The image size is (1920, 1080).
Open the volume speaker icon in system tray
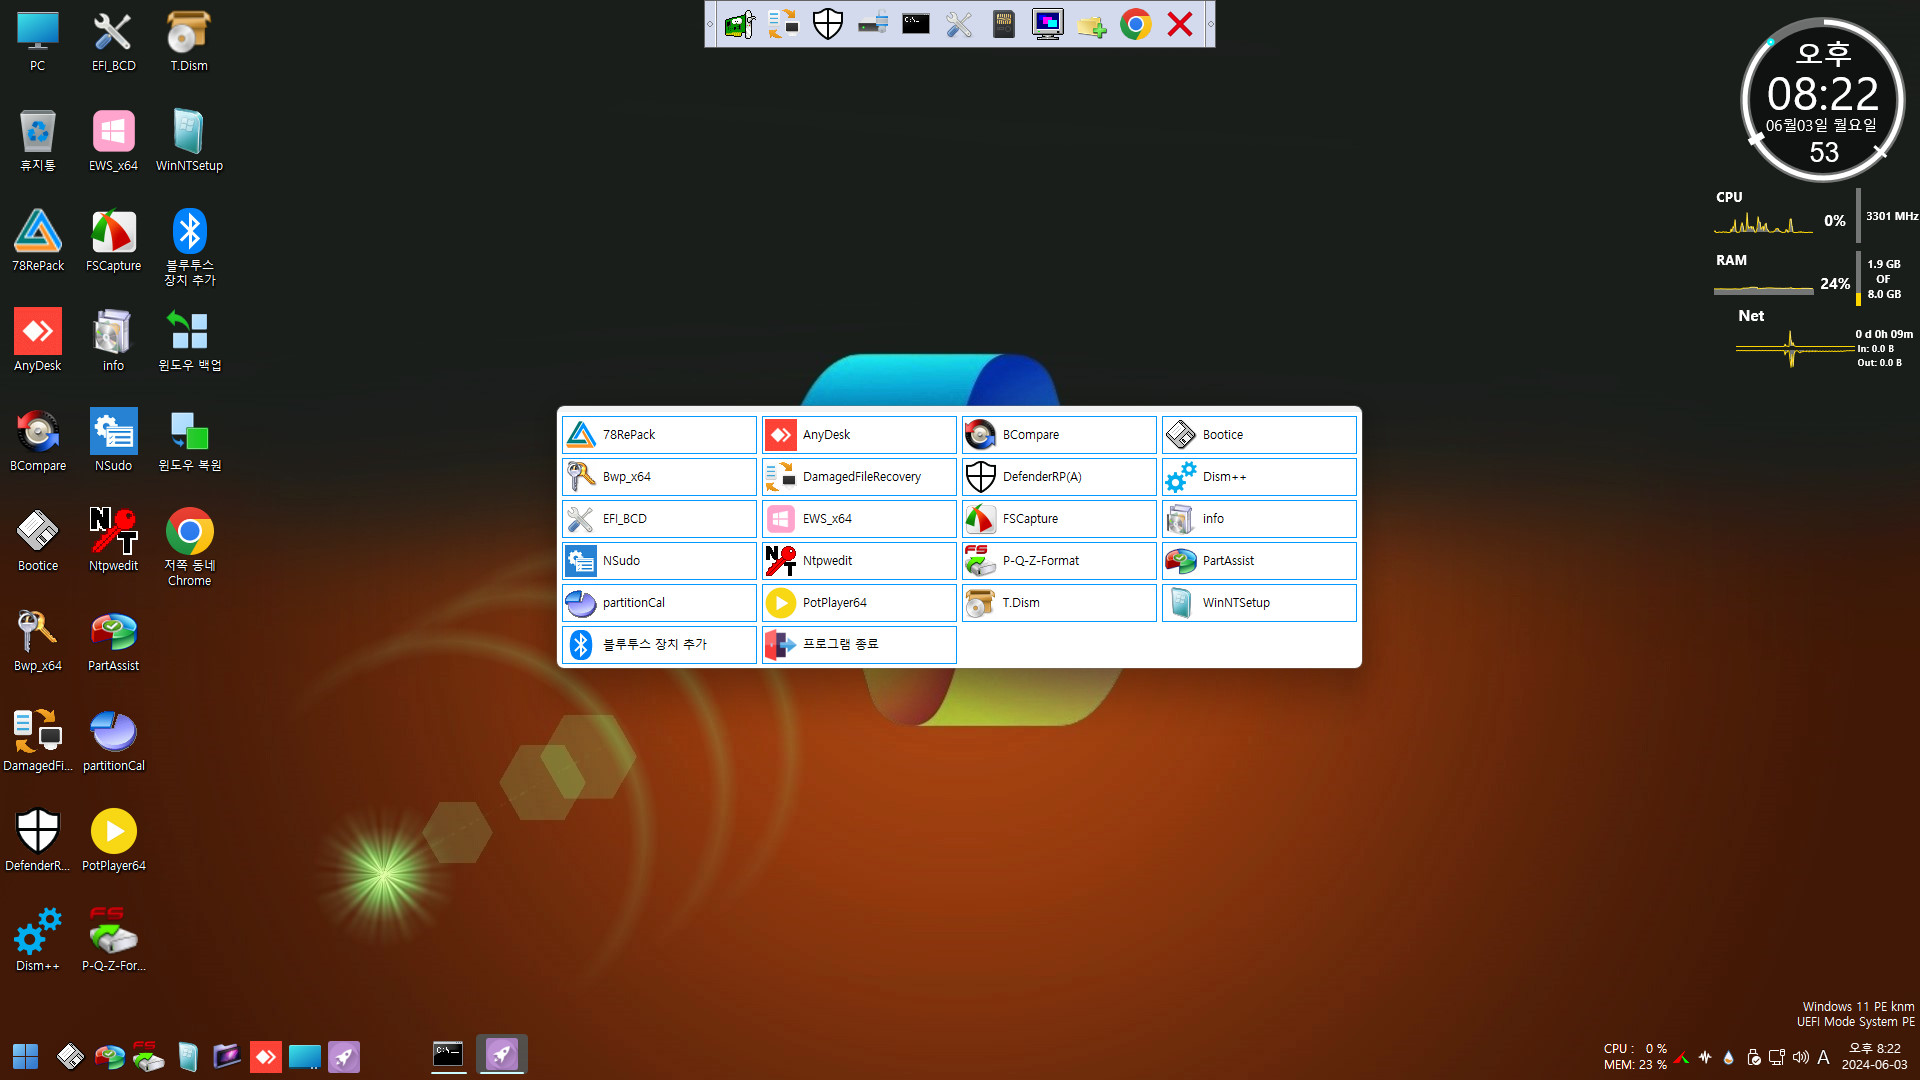click(1801, 1057)
